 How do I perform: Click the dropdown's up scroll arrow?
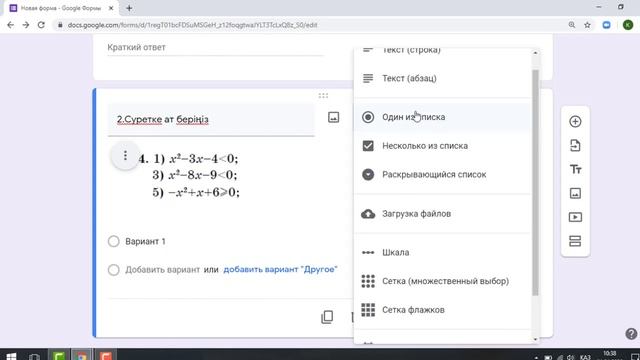(x=535, y=53)
